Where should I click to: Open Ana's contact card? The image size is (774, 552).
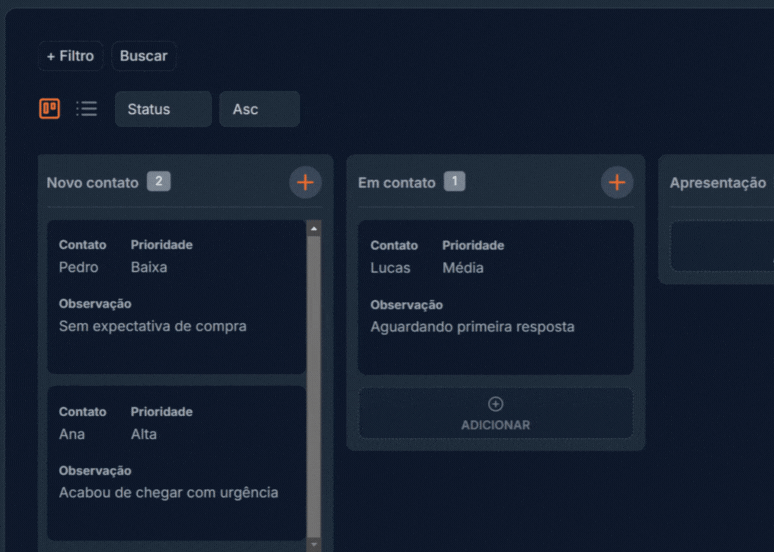point(176,463)
